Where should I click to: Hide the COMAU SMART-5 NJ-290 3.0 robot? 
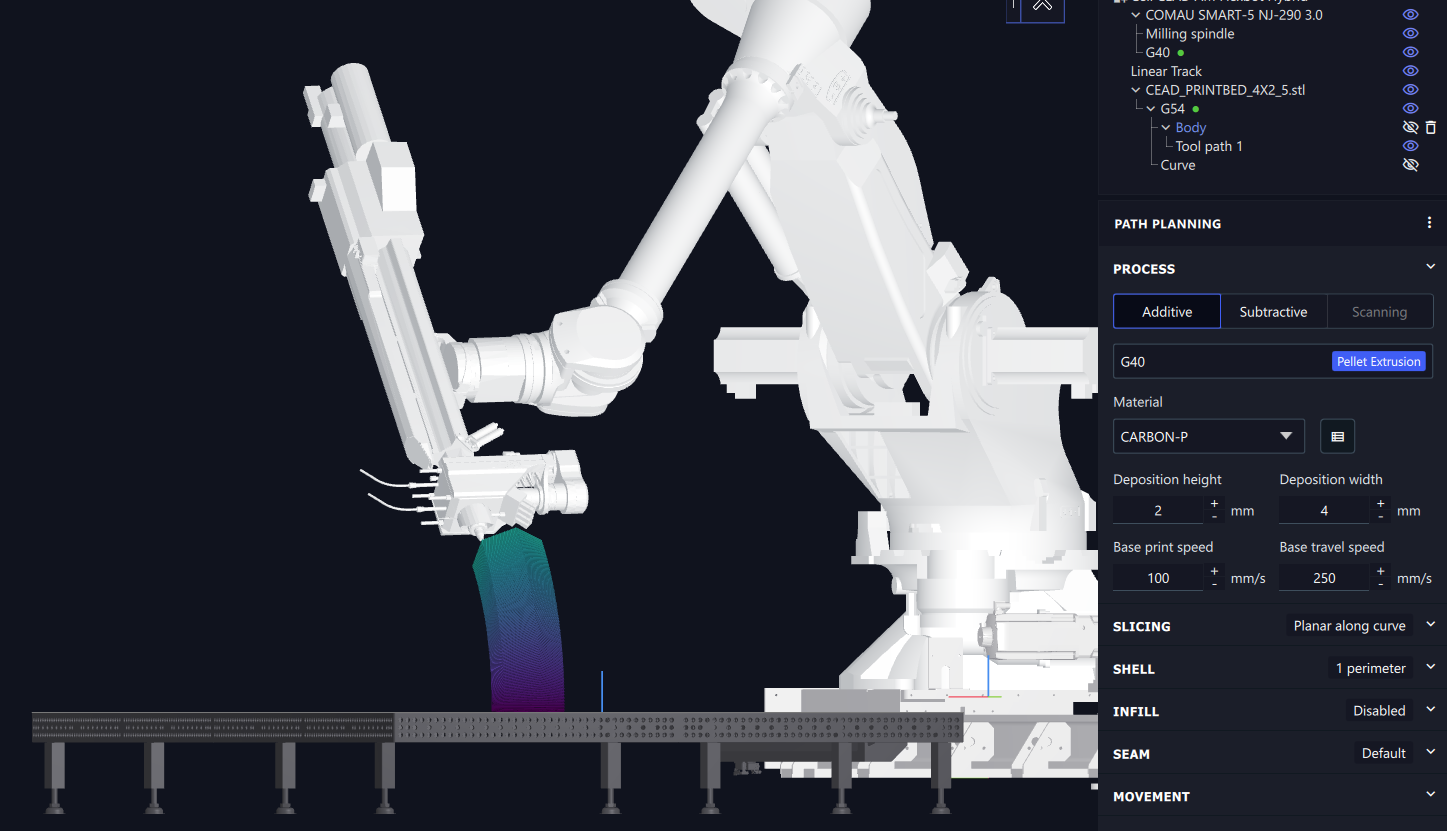(1411, 15)
